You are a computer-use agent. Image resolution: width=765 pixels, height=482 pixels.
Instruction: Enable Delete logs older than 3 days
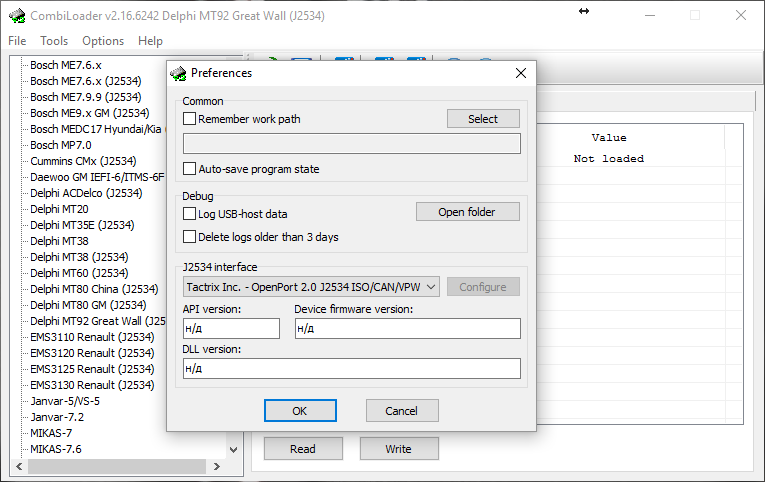pos(190,237)
